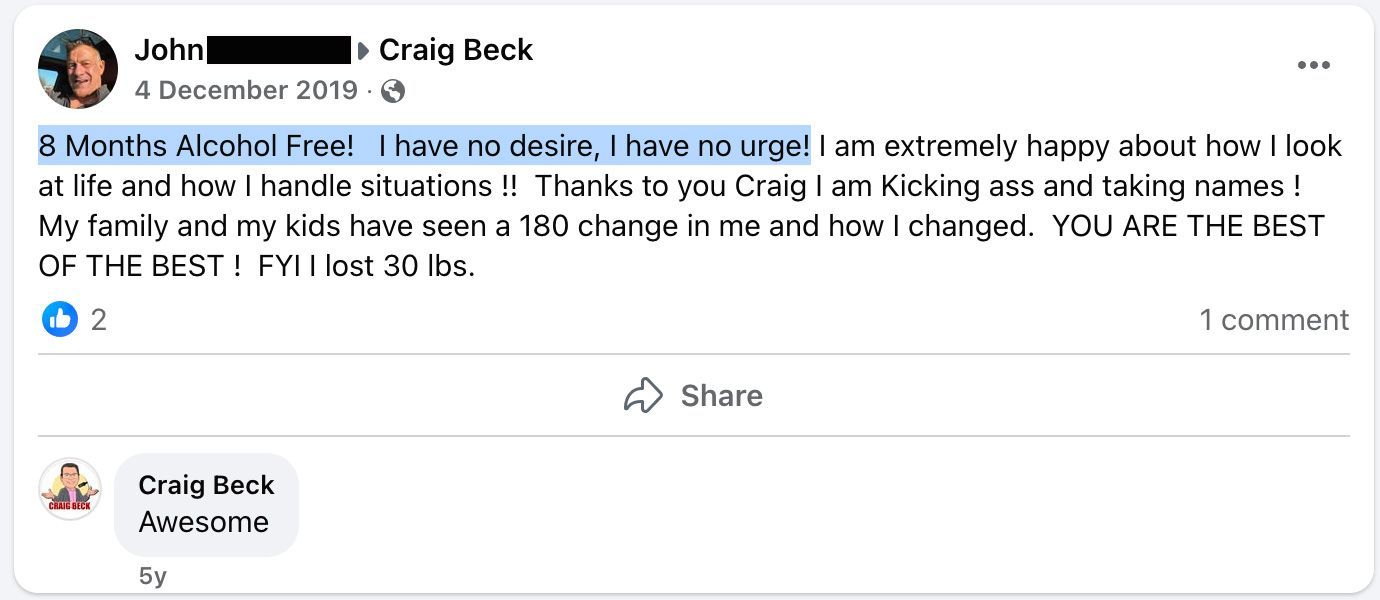Click the arrow between John and Craig Beck

[364, 50]
